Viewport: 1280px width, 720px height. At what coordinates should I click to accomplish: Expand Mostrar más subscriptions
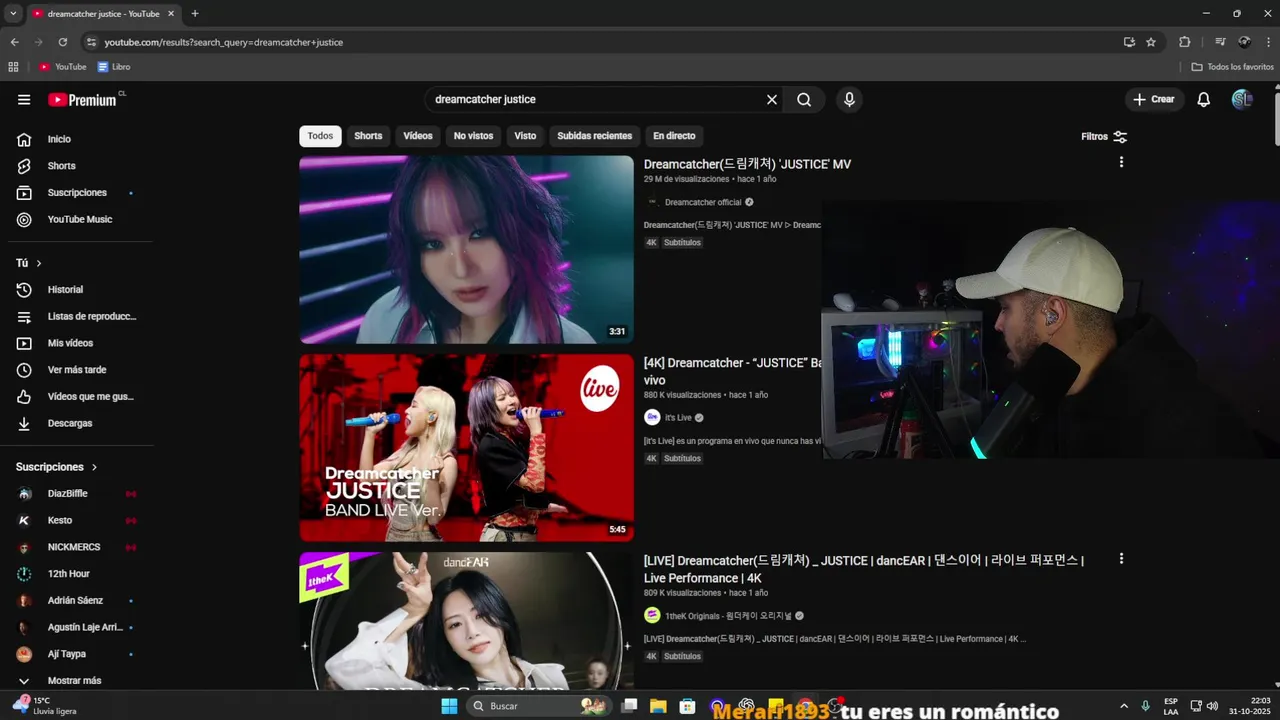78,680
